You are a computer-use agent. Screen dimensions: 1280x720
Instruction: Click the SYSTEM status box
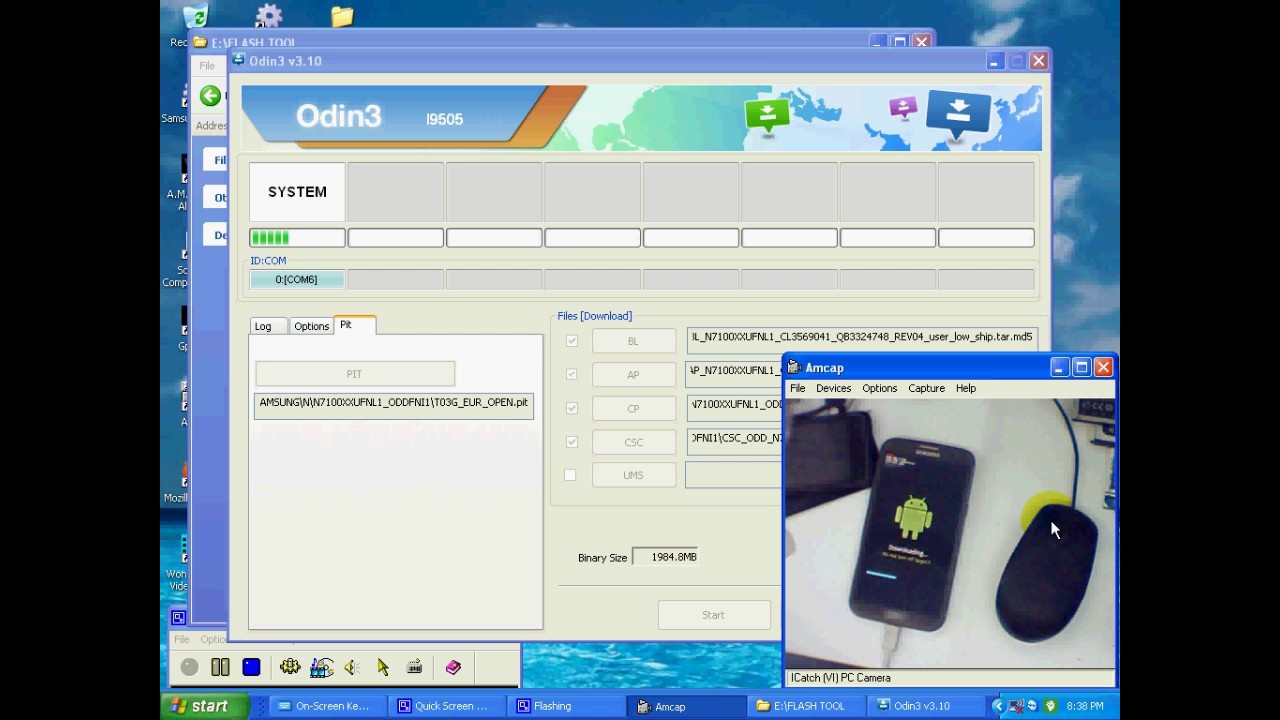tap(297, 192)
